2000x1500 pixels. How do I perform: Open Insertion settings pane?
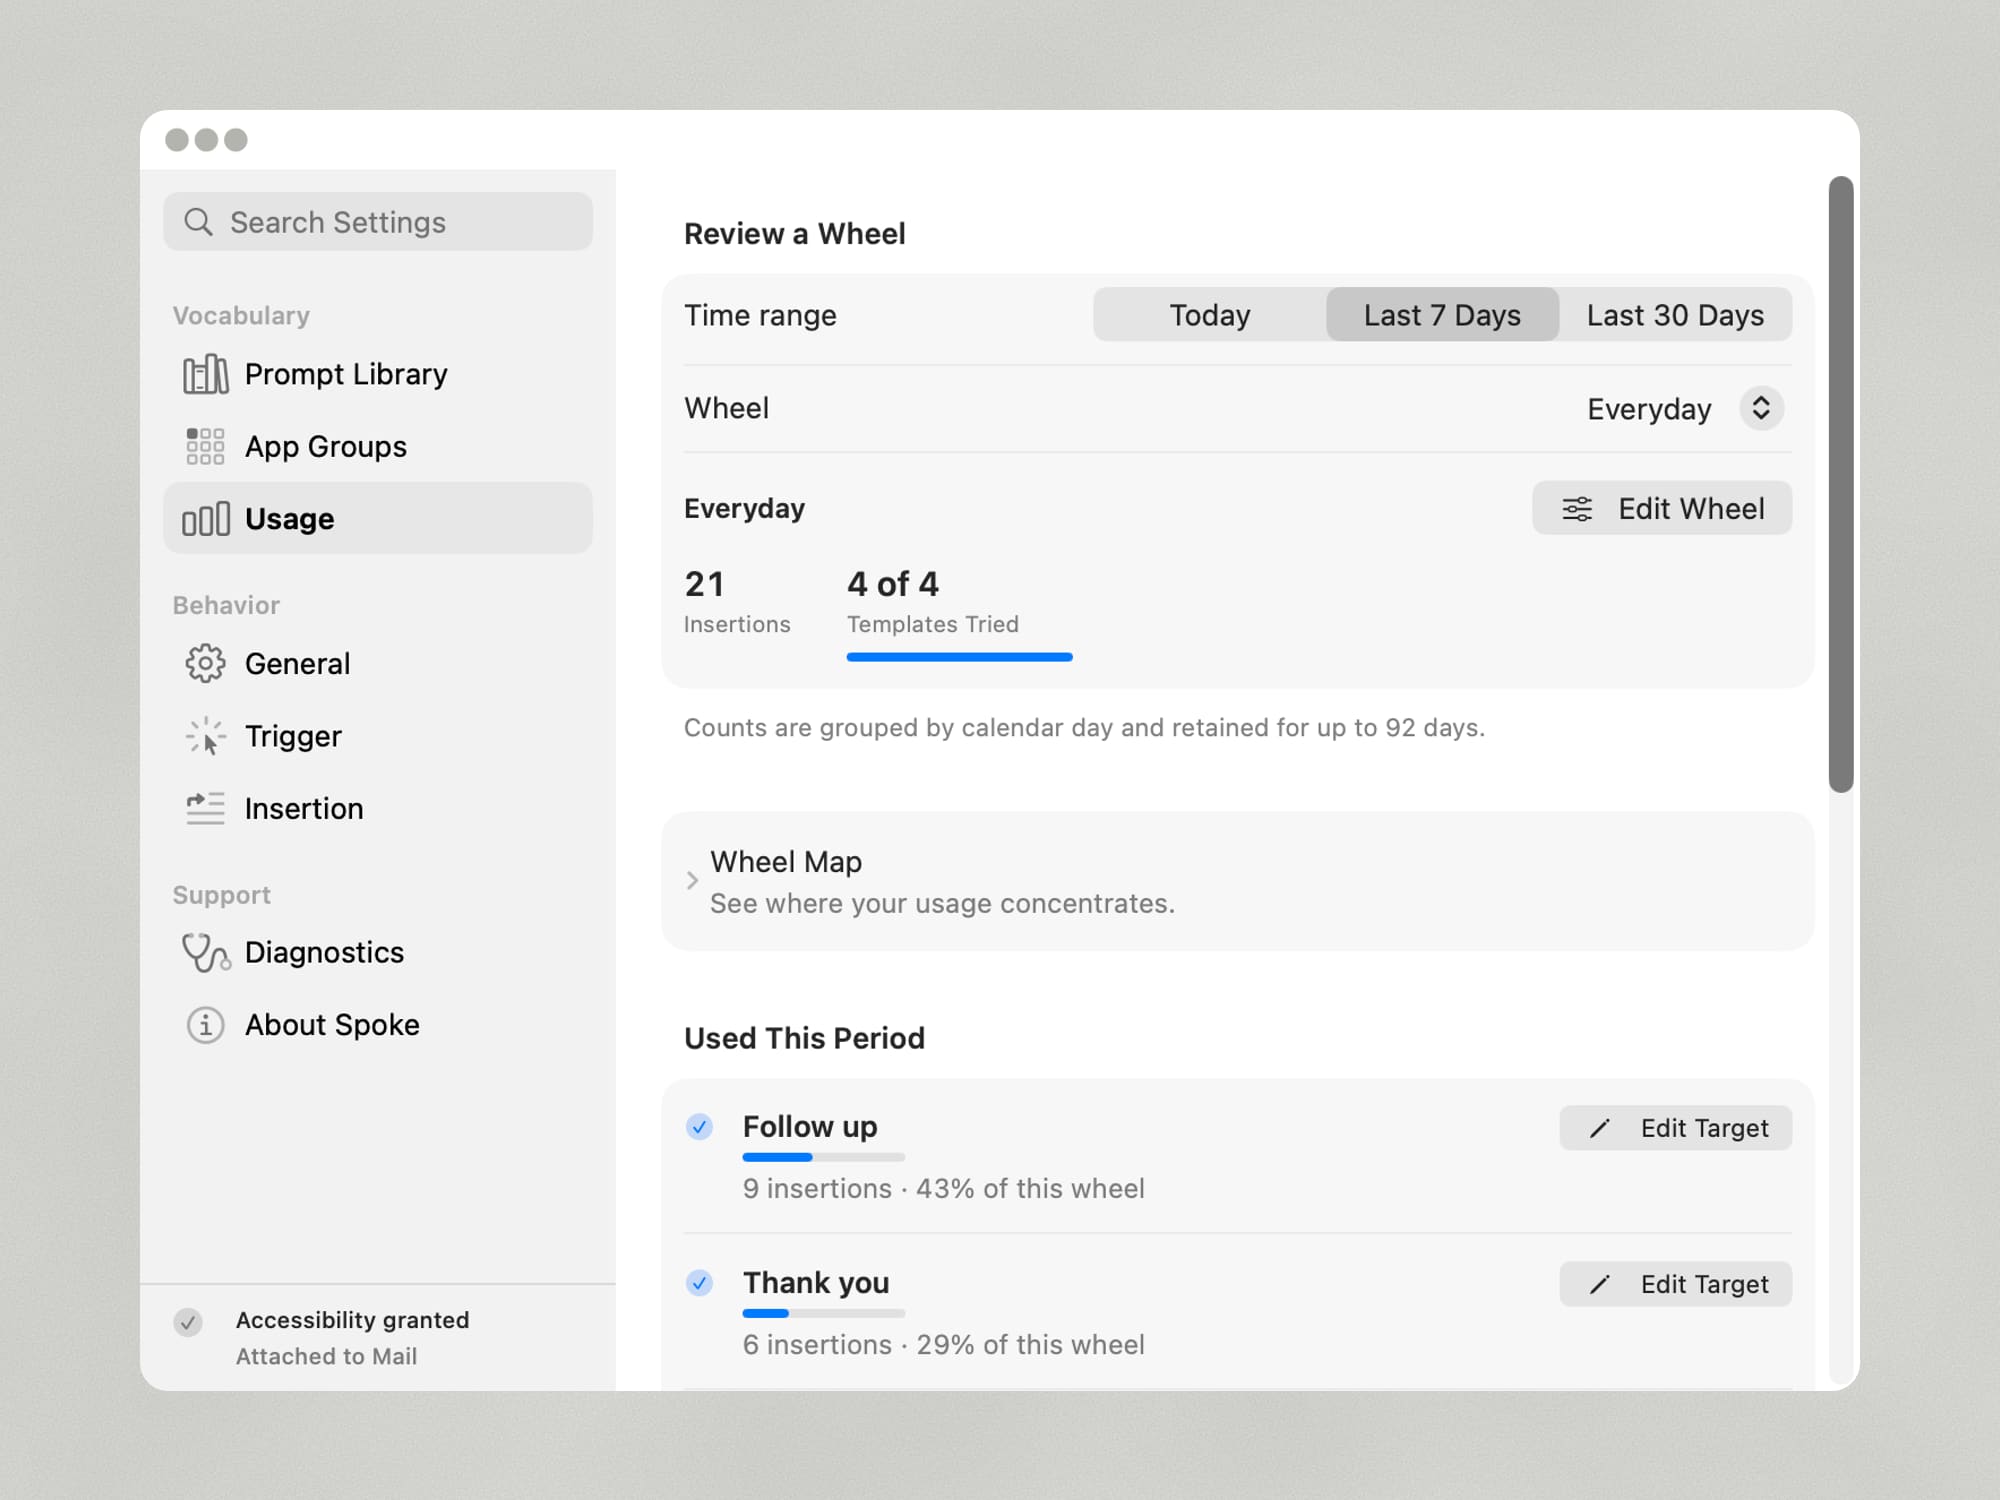(x=378, y=808)
